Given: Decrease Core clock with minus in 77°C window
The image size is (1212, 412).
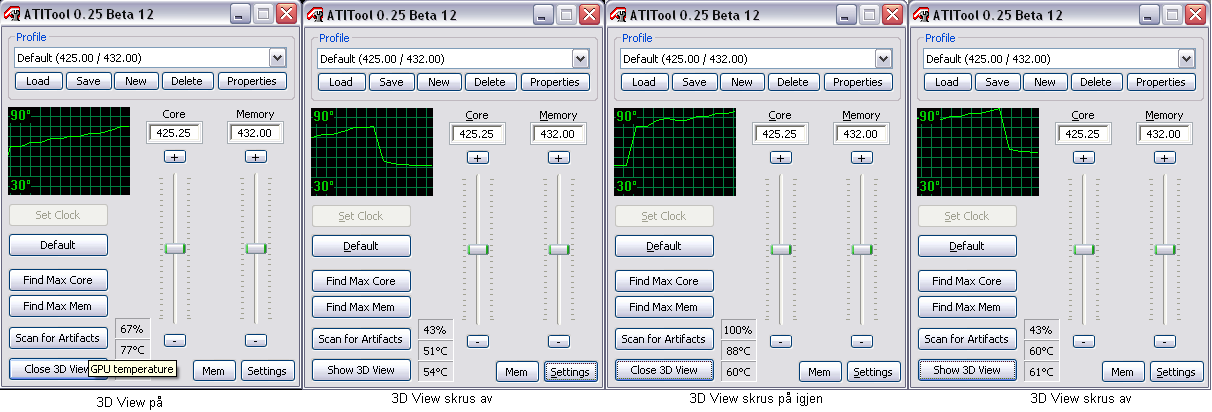Looking at the screenshot, I should 174,341.
